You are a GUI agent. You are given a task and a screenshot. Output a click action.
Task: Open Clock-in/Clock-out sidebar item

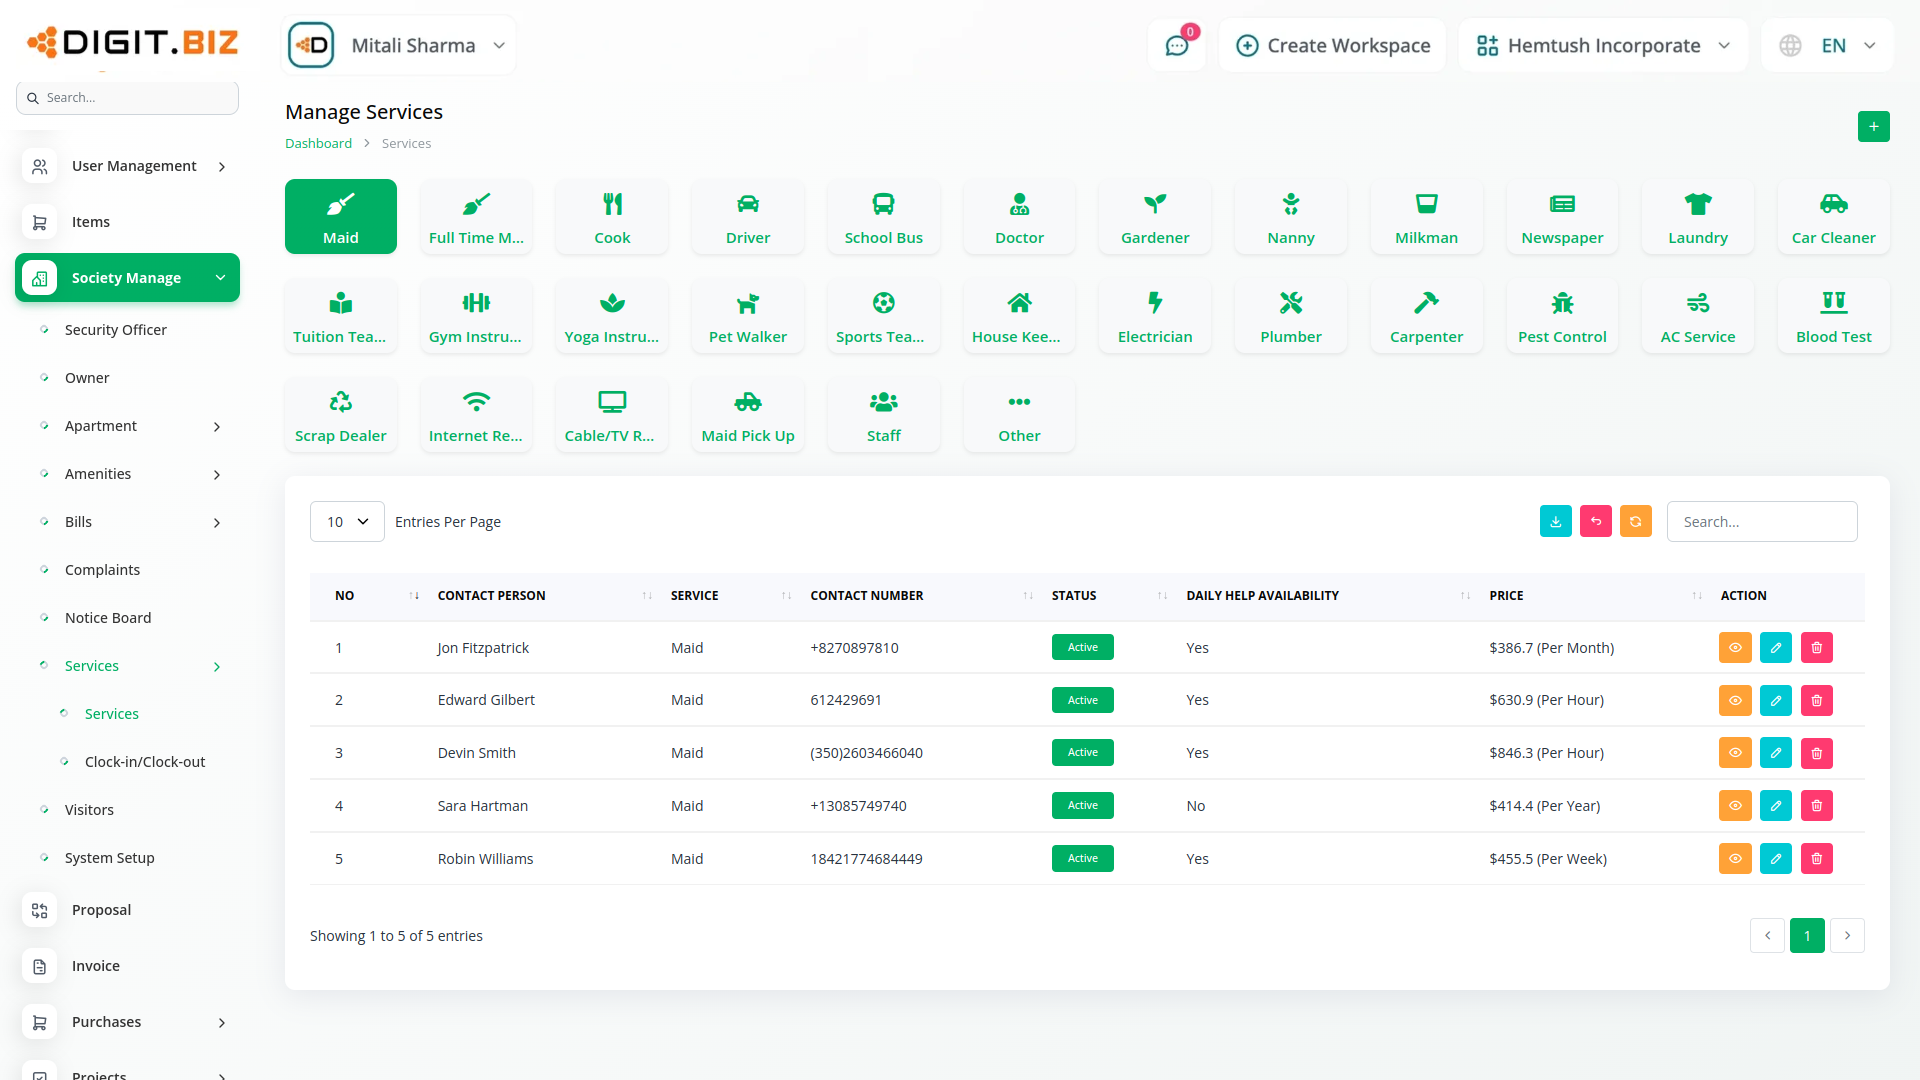coord(145,762)
